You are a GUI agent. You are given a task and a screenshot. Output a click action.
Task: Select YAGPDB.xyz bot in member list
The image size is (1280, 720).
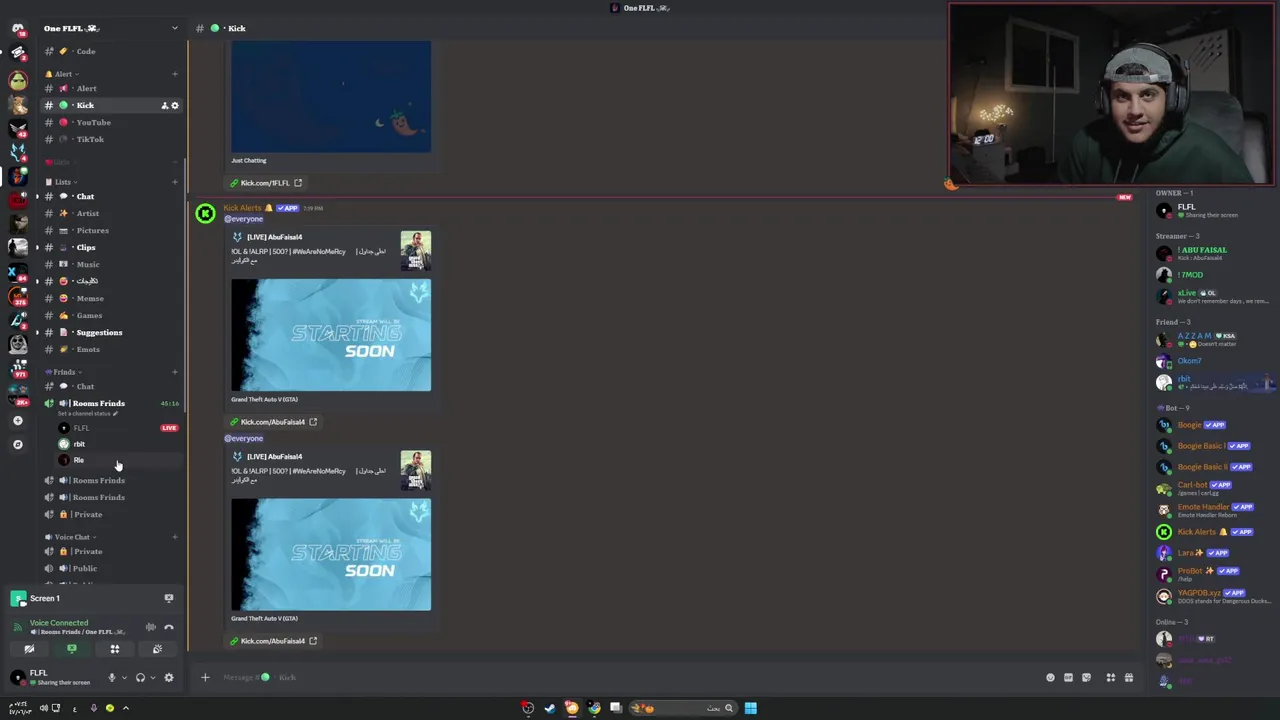tap(1215, 596)
